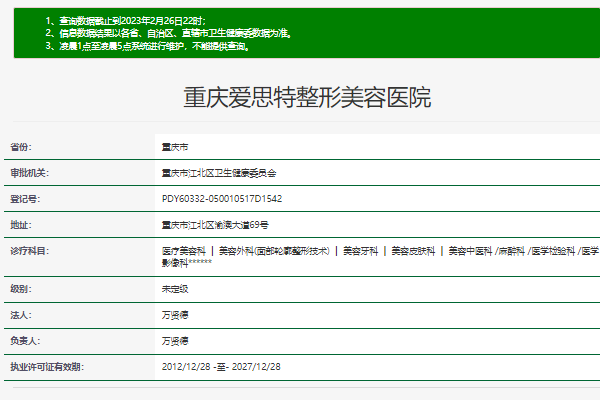Image resolution: width=600 pixels, height=400 pixels.
Task: Click the validity period 2012/12/28 -至- 2027/12/28
Action: (x=221, y=367)
